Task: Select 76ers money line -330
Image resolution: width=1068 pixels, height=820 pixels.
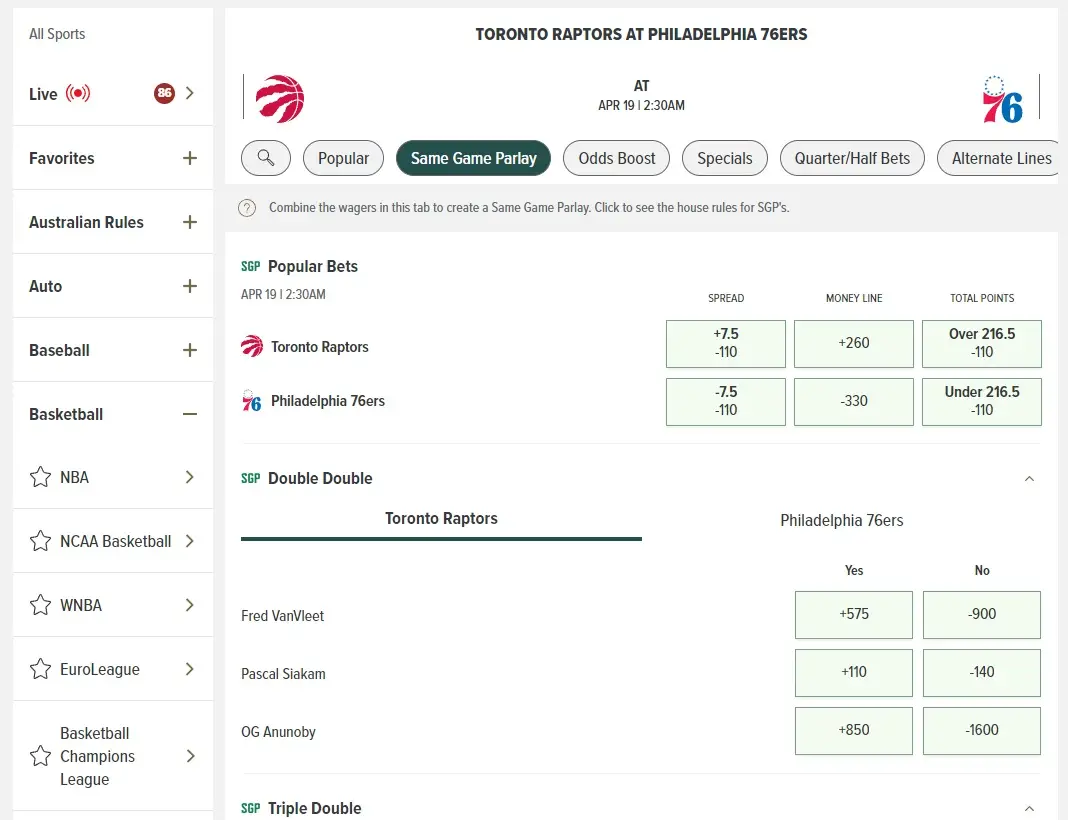Action: pos(853,401)
